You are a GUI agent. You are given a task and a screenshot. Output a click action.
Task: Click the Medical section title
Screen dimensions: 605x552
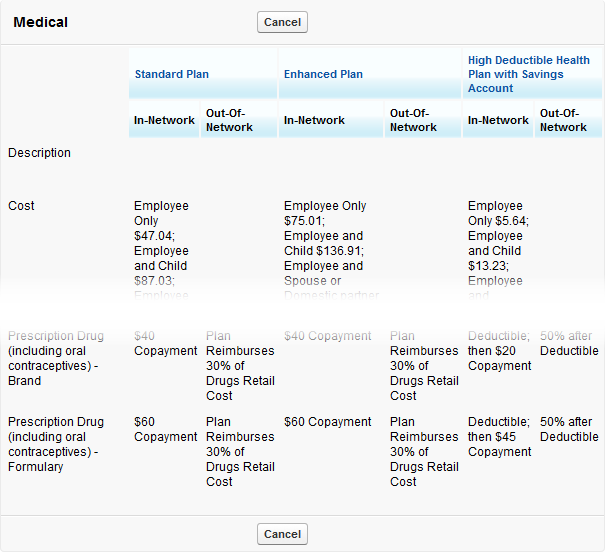pos(40,22)
